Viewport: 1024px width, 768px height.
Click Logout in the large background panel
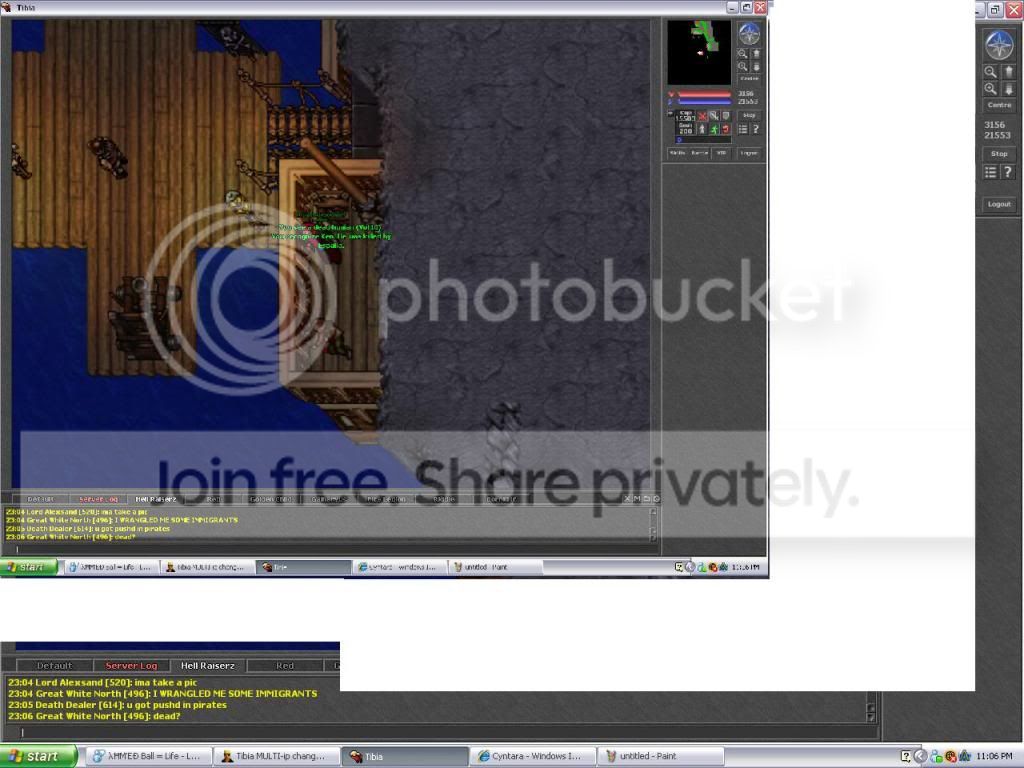pyautogui.click(x=999, y=204)
